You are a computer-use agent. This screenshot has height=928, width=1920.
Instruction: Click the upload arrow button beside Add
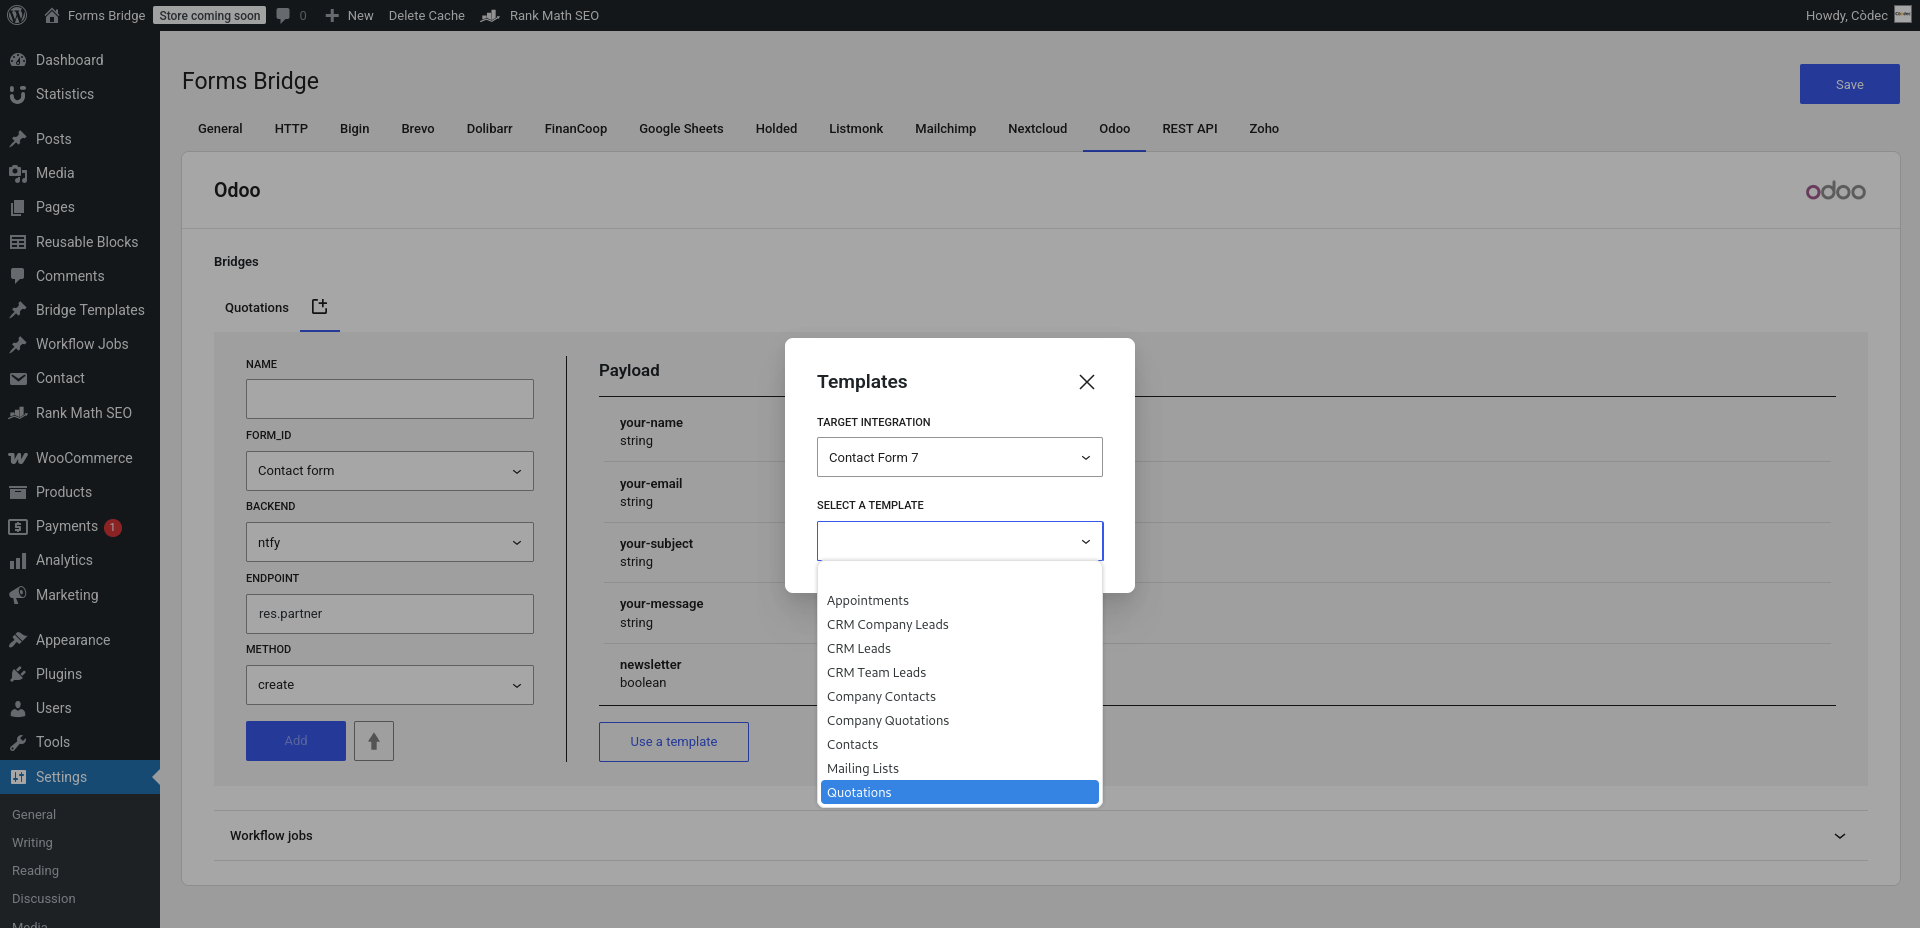click(x=374, y=741)
